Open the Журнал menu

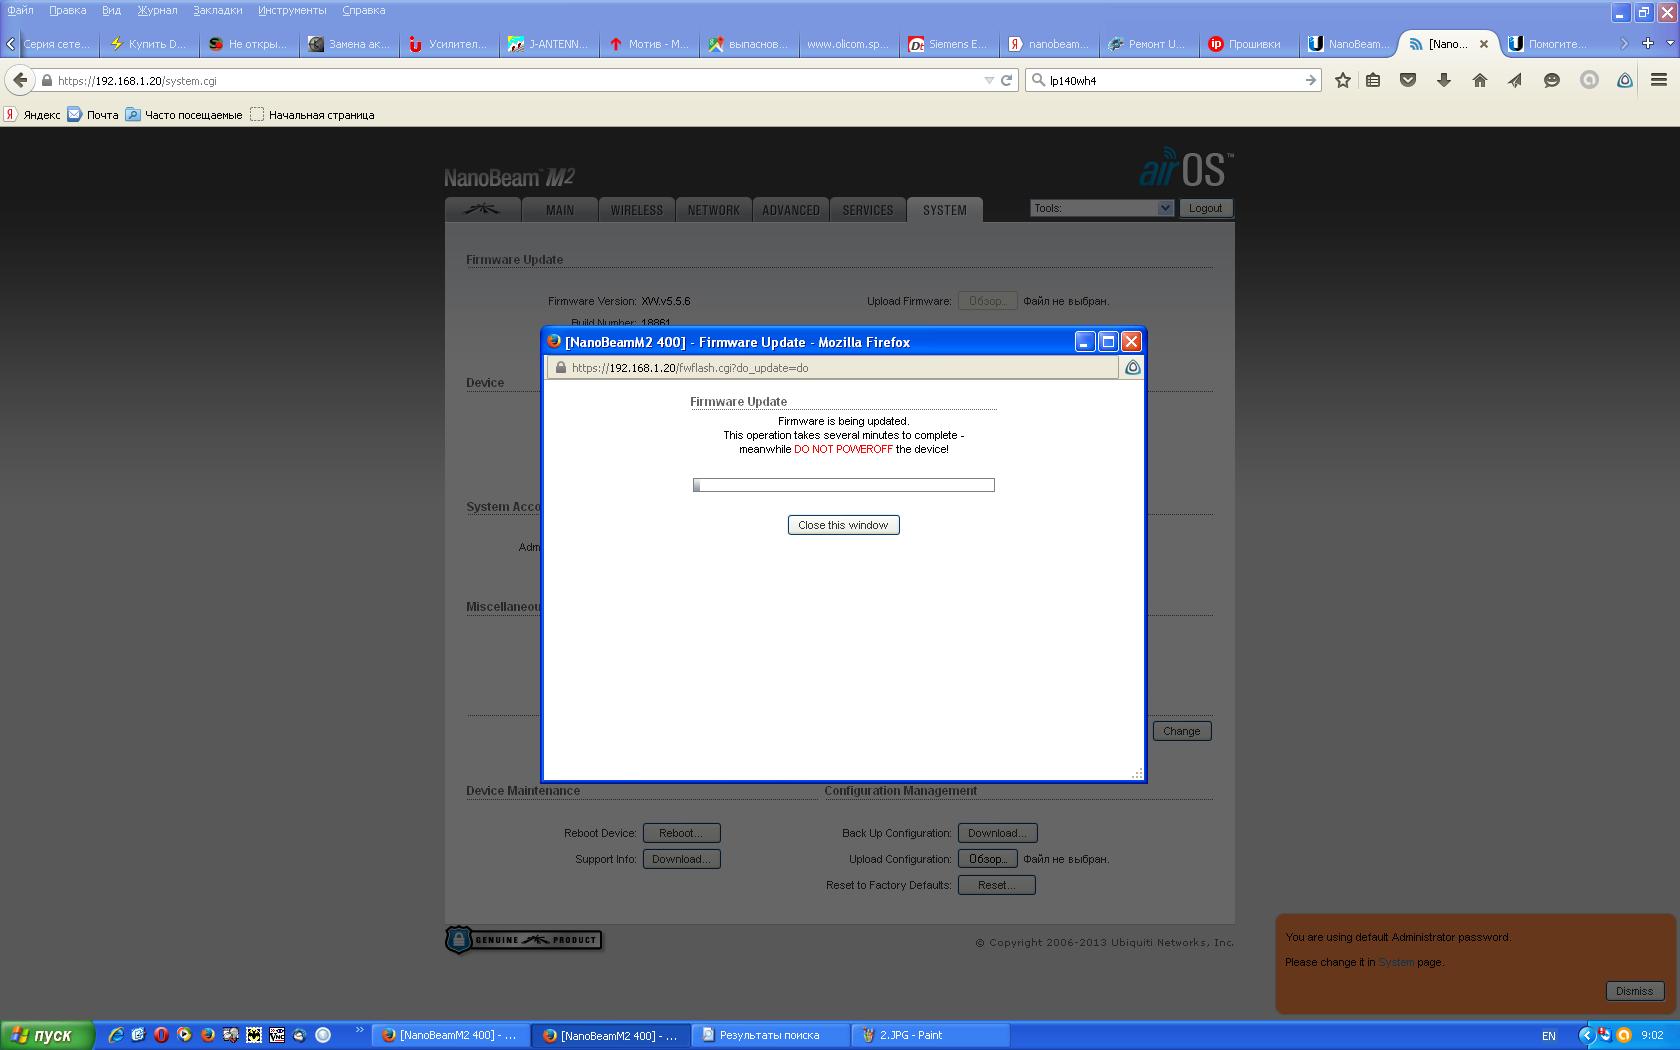click(157, 10)
